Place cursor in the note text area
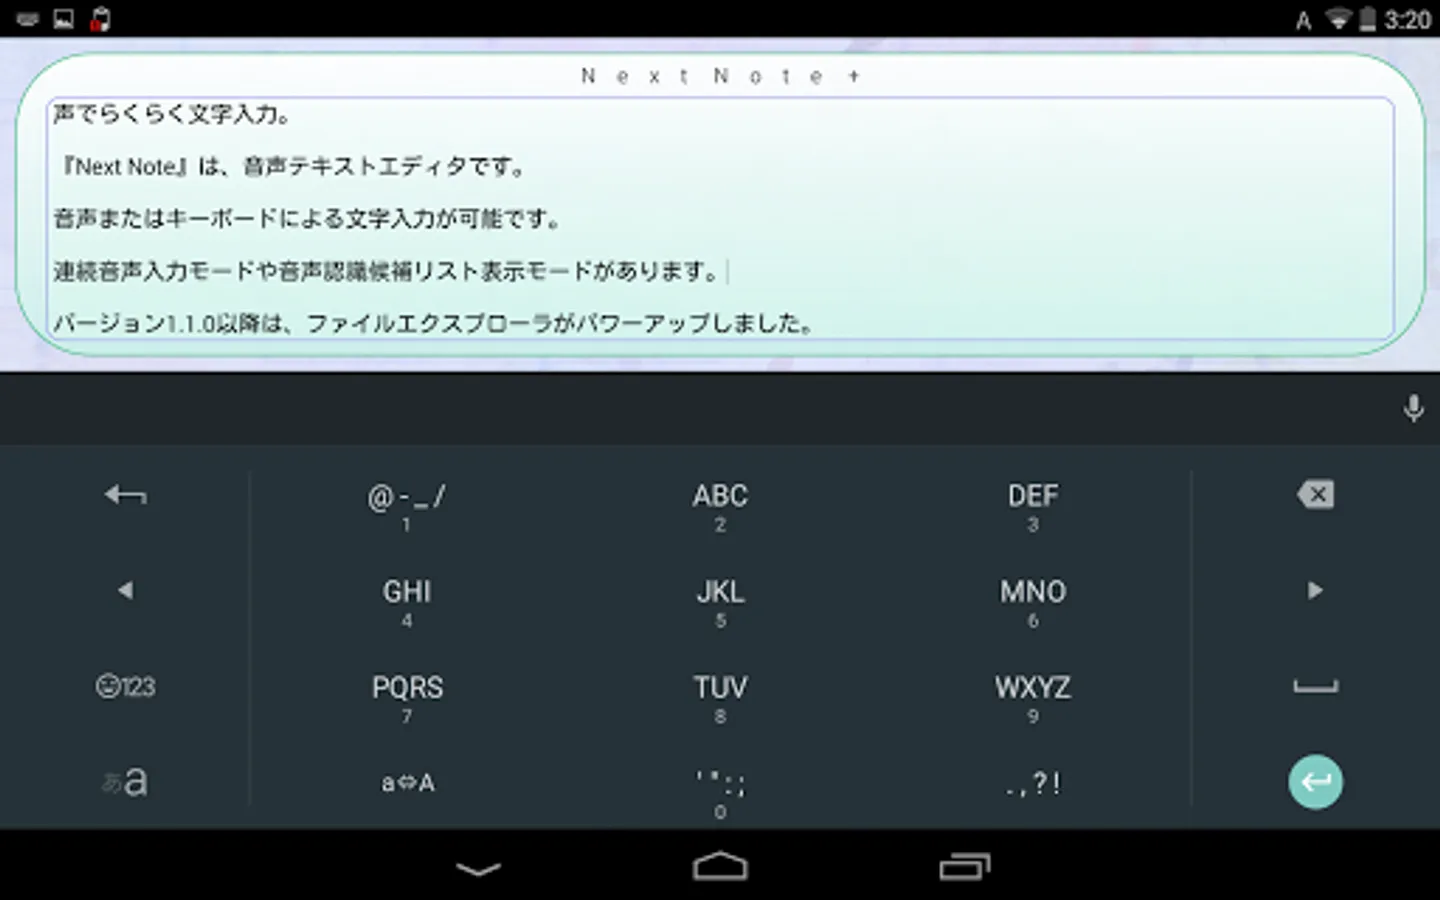 tap(720, 218)
